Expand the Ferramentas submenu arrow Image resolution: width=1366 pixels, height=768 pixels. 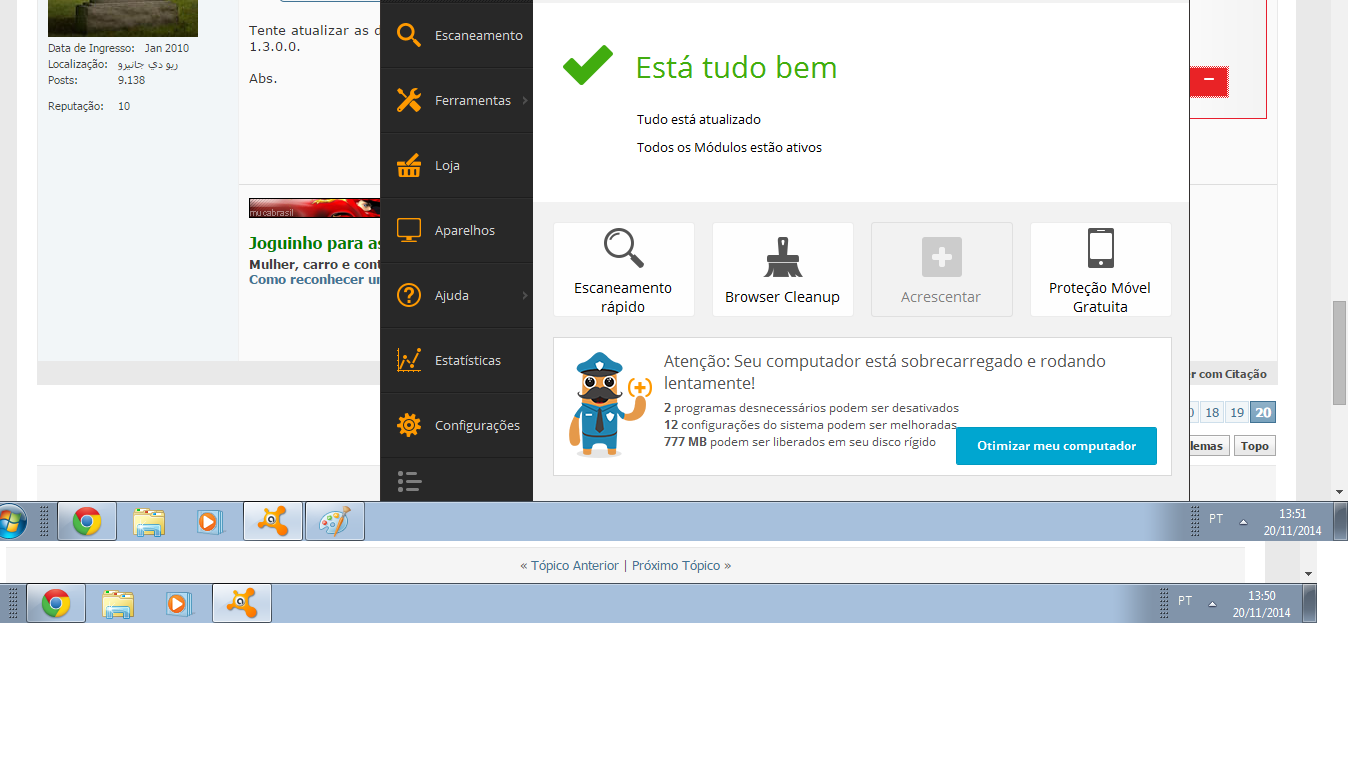525,100
